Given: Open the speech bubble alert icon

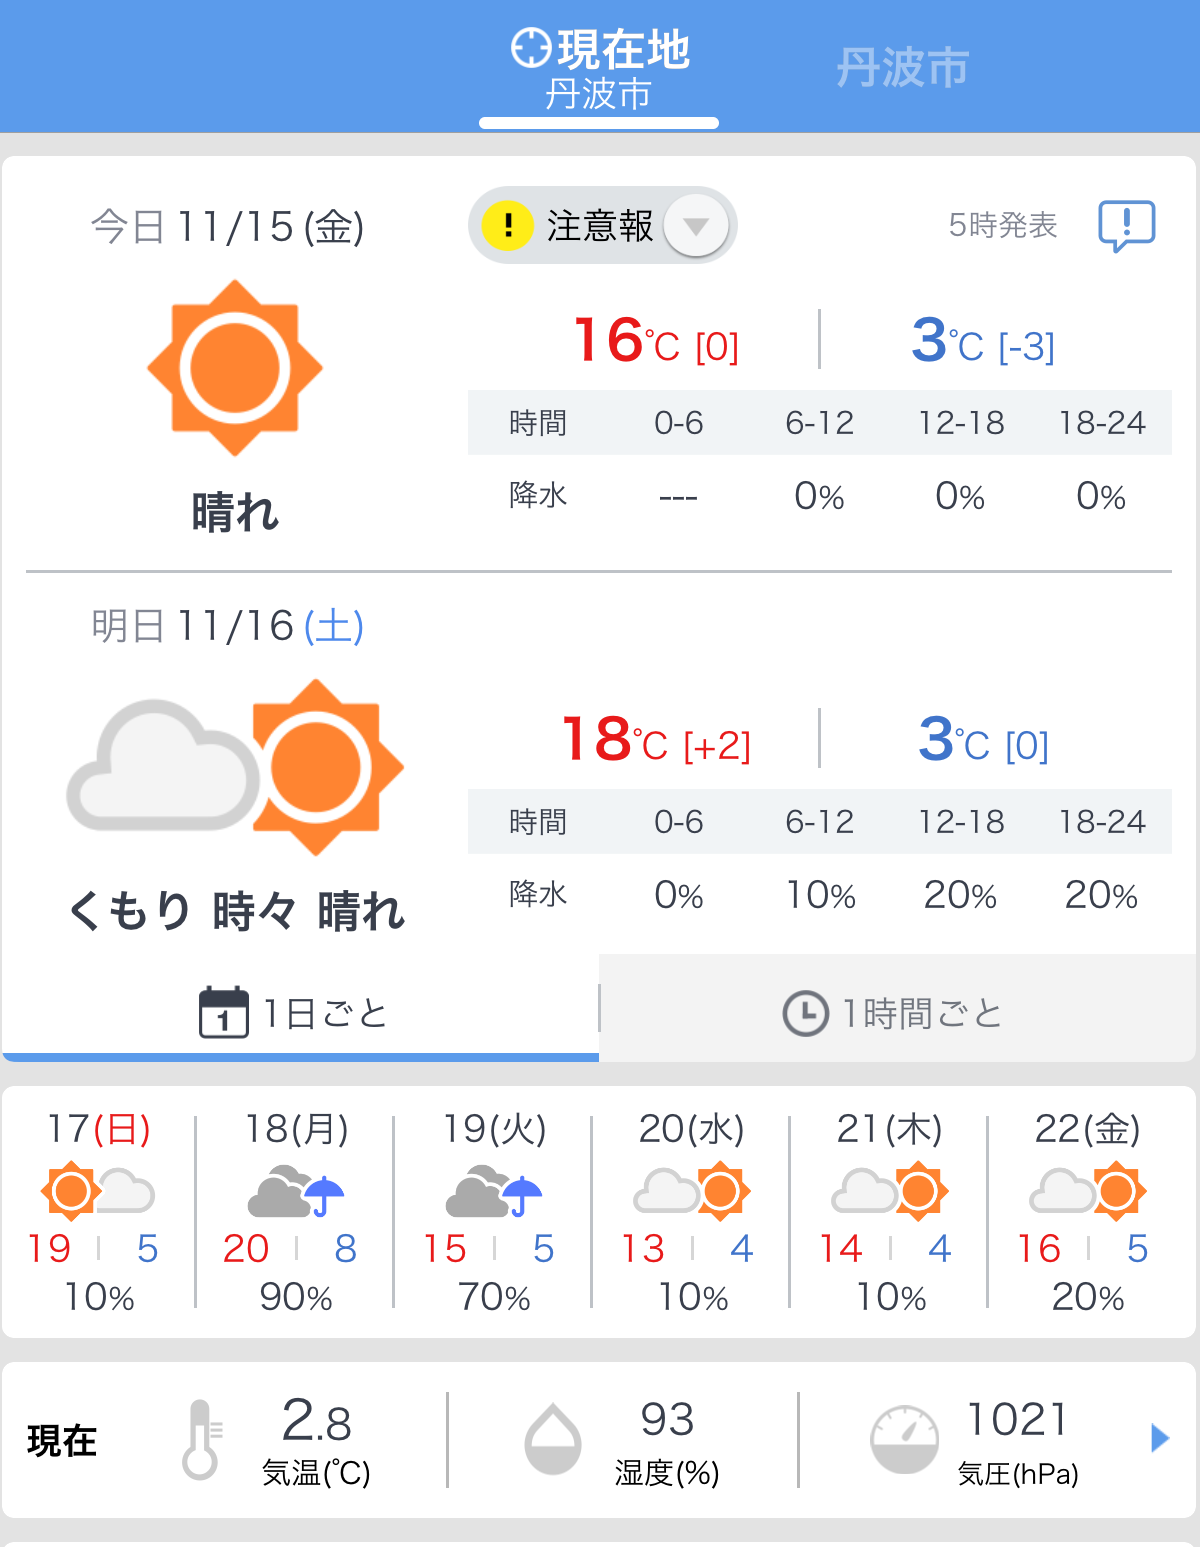Looking at the screenshot, I should (x=1127, y=226).
